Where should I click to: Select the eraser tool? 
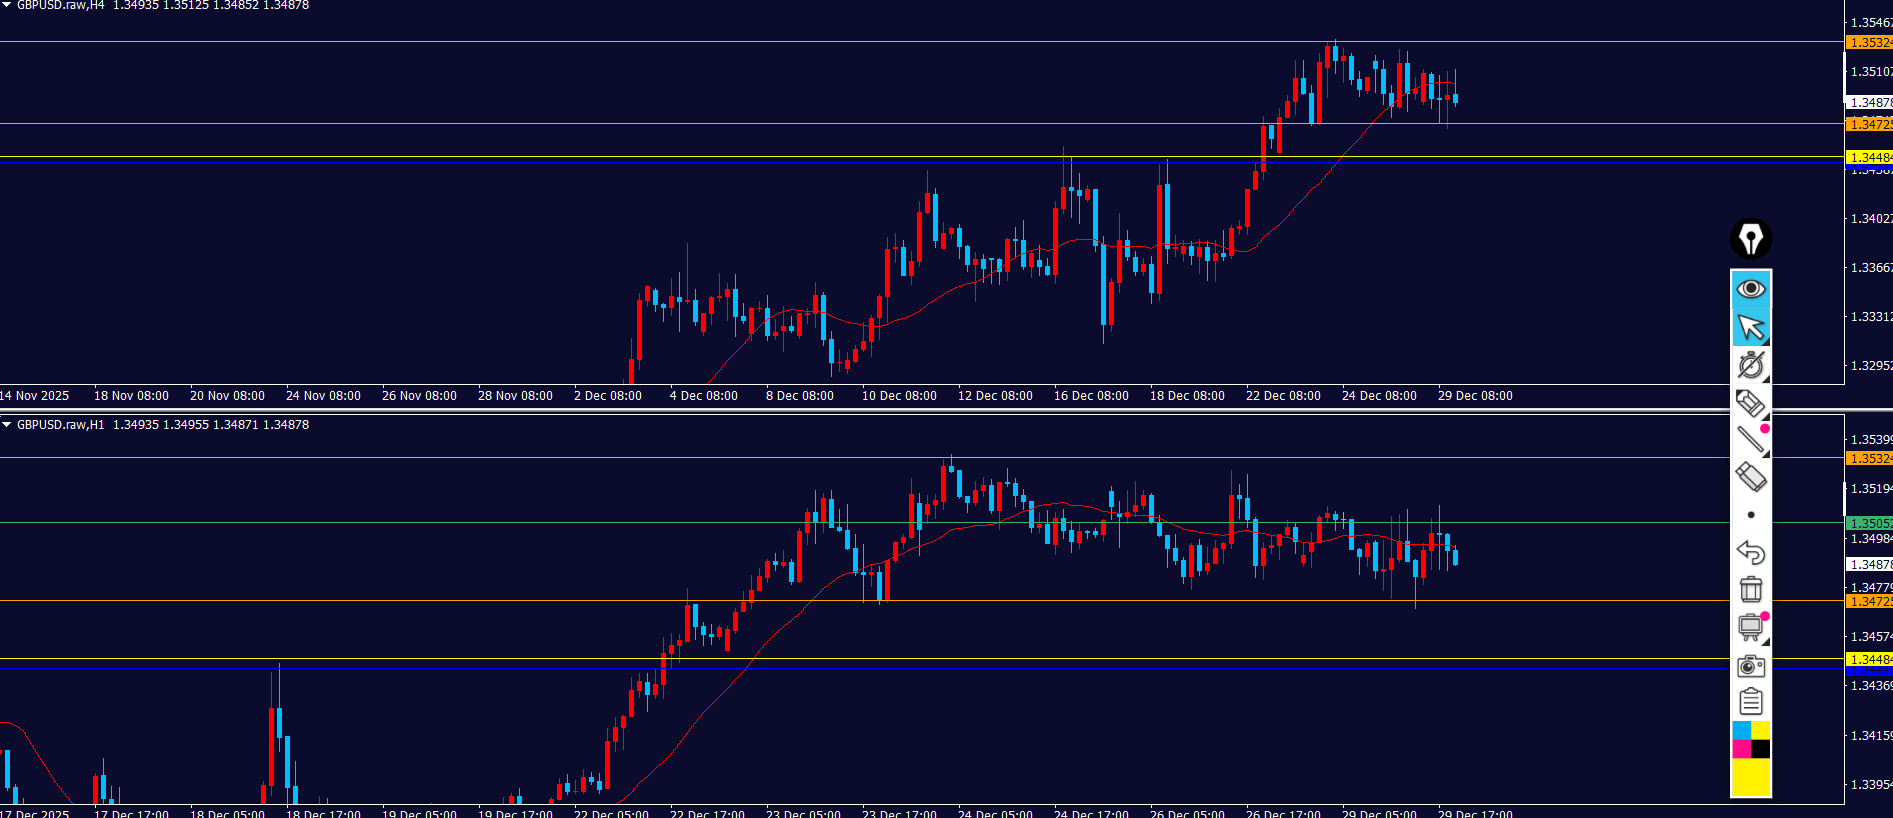(1751, 477)
